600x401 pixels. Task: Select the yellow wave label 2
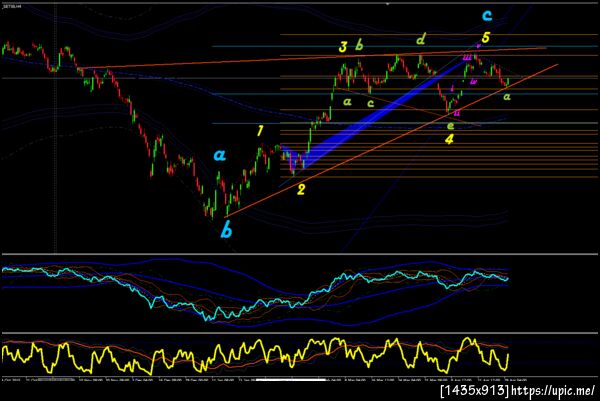click(x=301, y=189)
